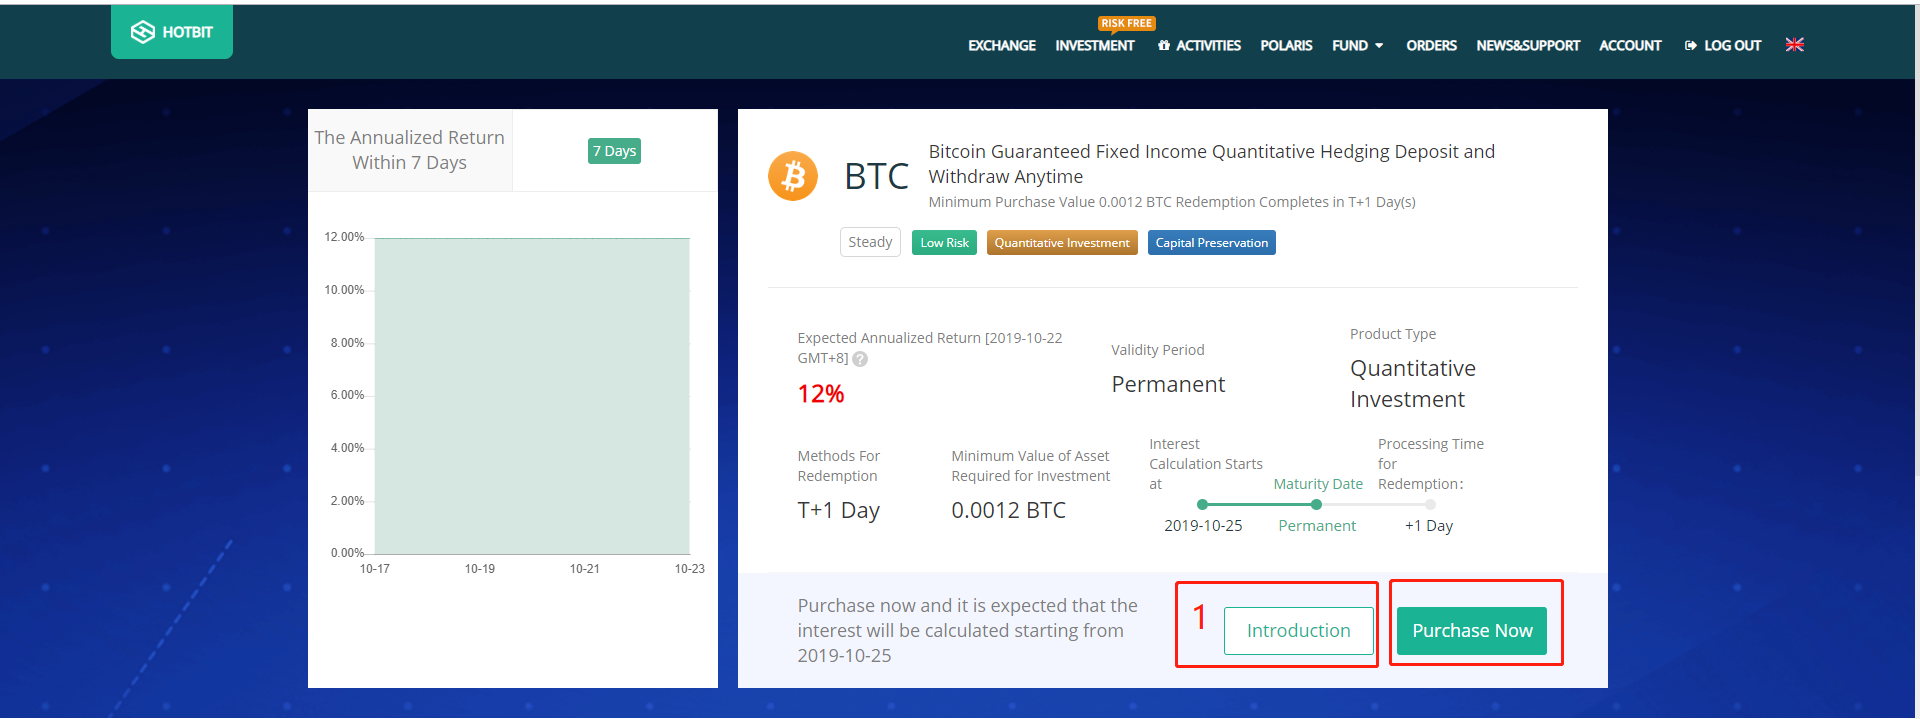Click the question mark help icon

coord(860,359)
